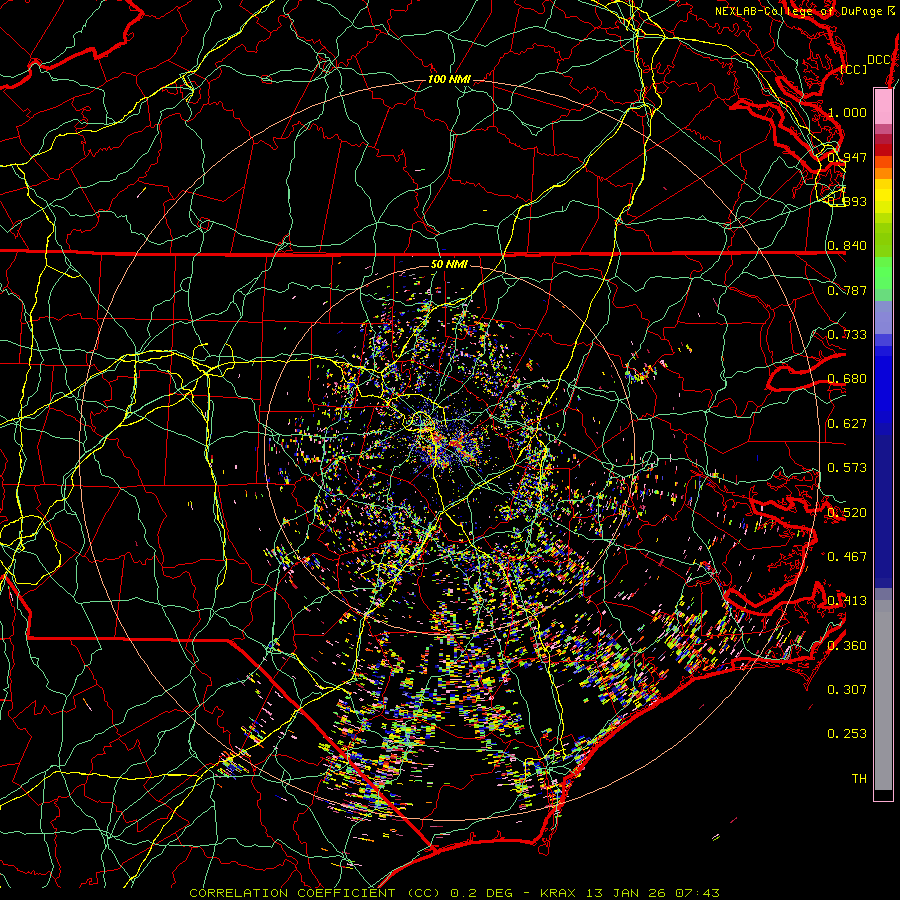
Task: Select the 0.787 scale value
Action: pos(847,290)
